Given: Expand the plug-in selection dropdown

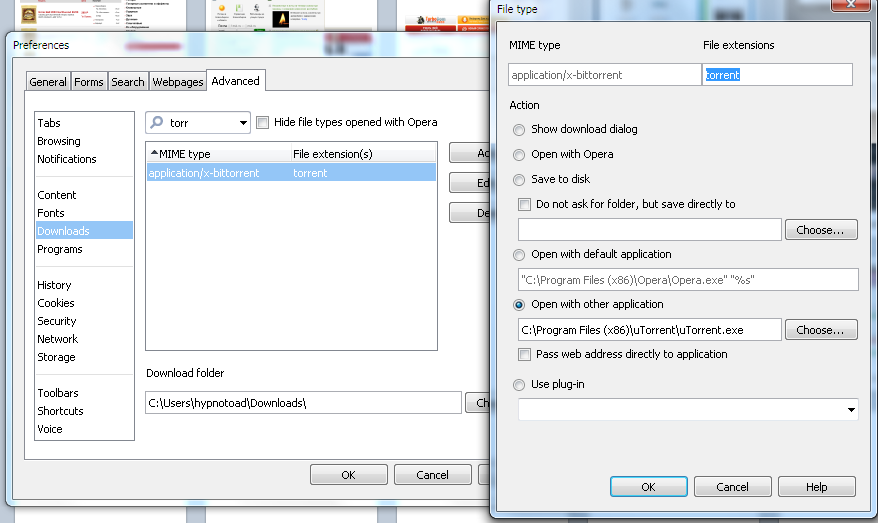Looking at the screenshot, I should coord(851,409).
